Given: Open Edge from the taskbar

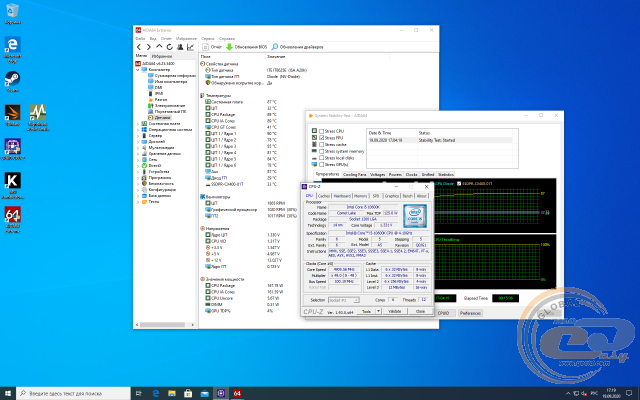Looking at the screenshot, I should [156, 393].
